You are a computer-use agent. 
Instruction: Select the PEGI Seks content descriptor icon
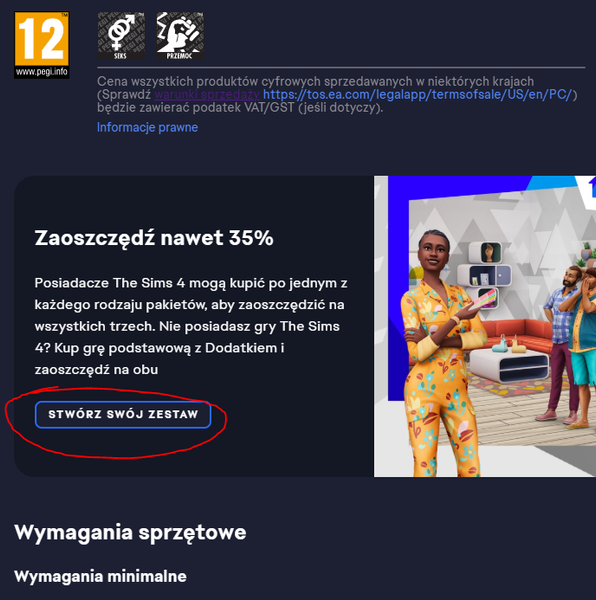(121, 36)
